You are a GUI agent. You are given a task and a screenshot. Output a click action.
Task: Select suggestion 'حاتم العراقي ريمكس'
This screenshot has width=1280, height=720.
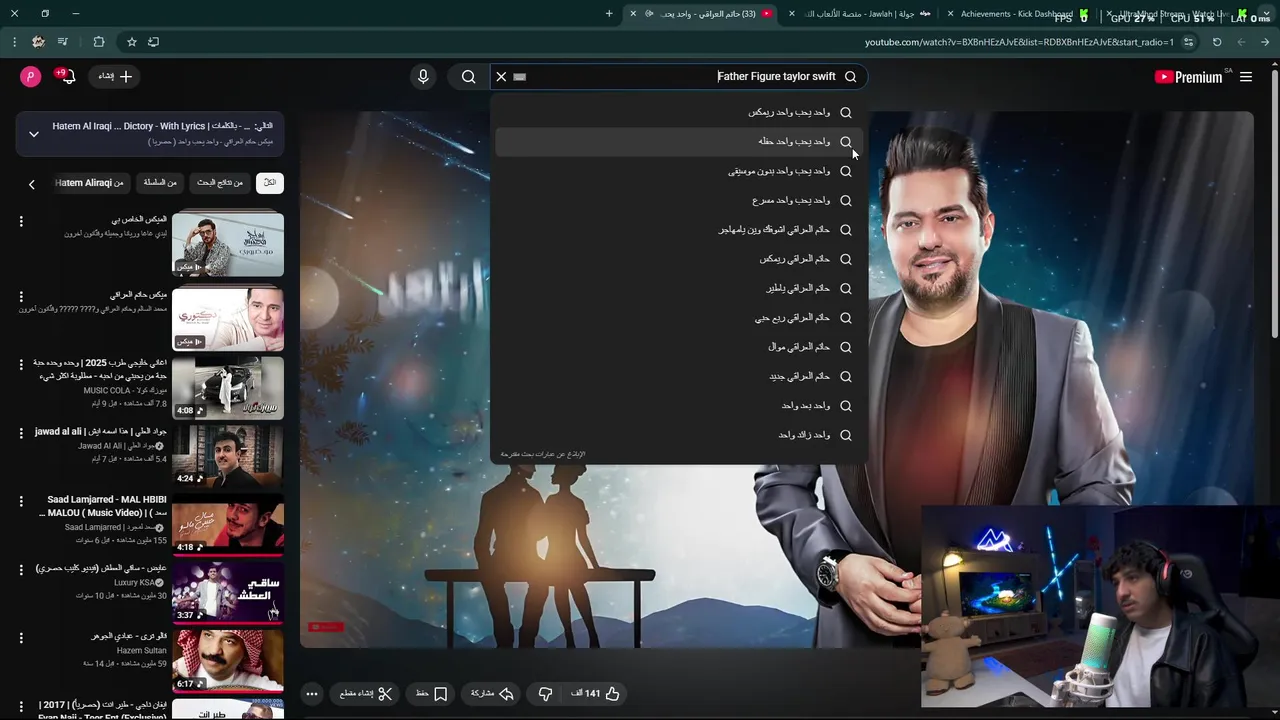coord(679,259)
